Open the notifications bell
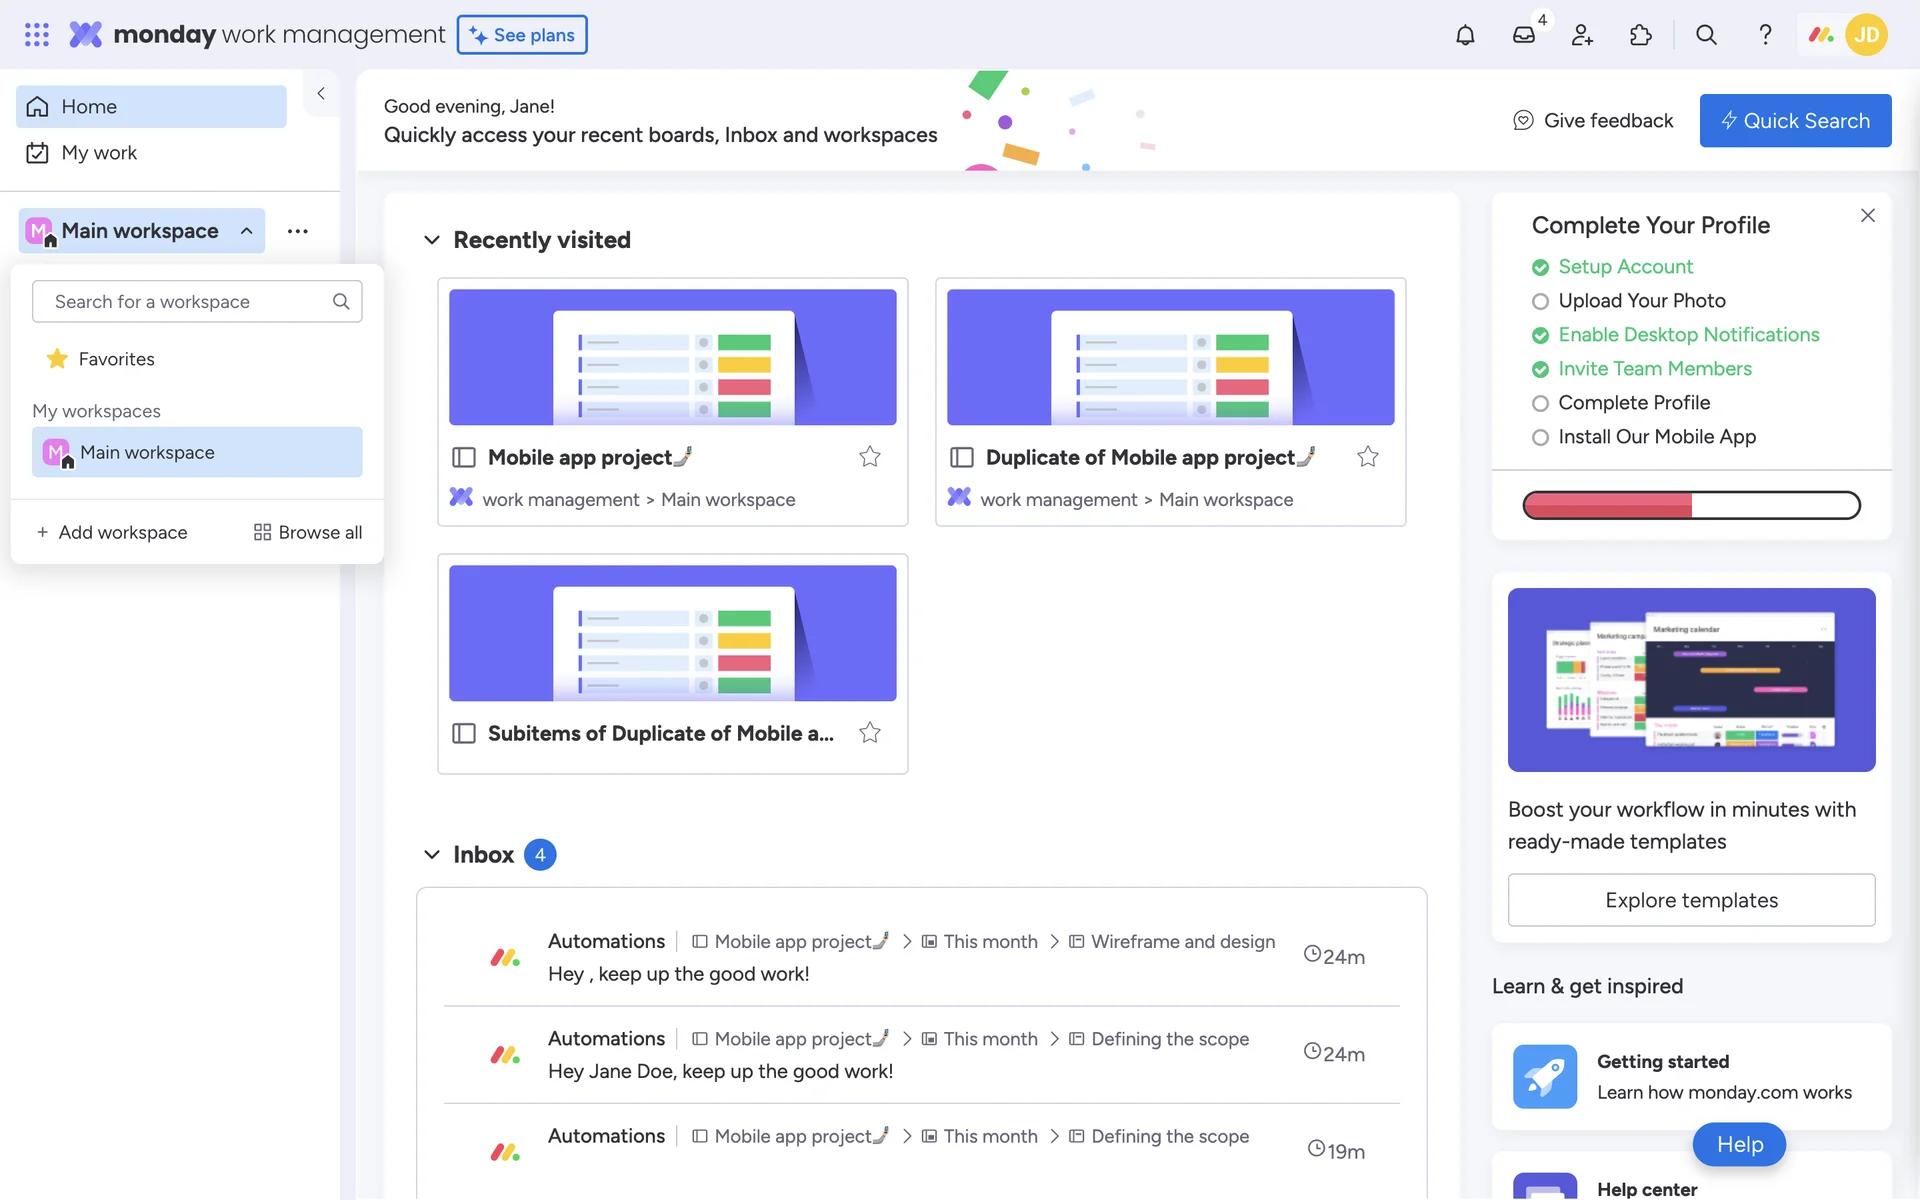Image resolution: width=1920 pixels, height=1200 pixels. tap(1465, 35)
